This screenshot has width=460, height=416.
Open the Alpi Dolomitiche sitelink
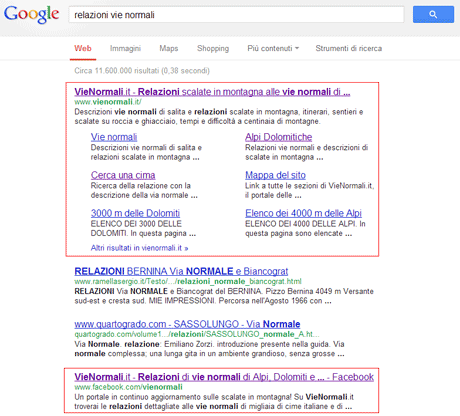click(x=278, y=137)
